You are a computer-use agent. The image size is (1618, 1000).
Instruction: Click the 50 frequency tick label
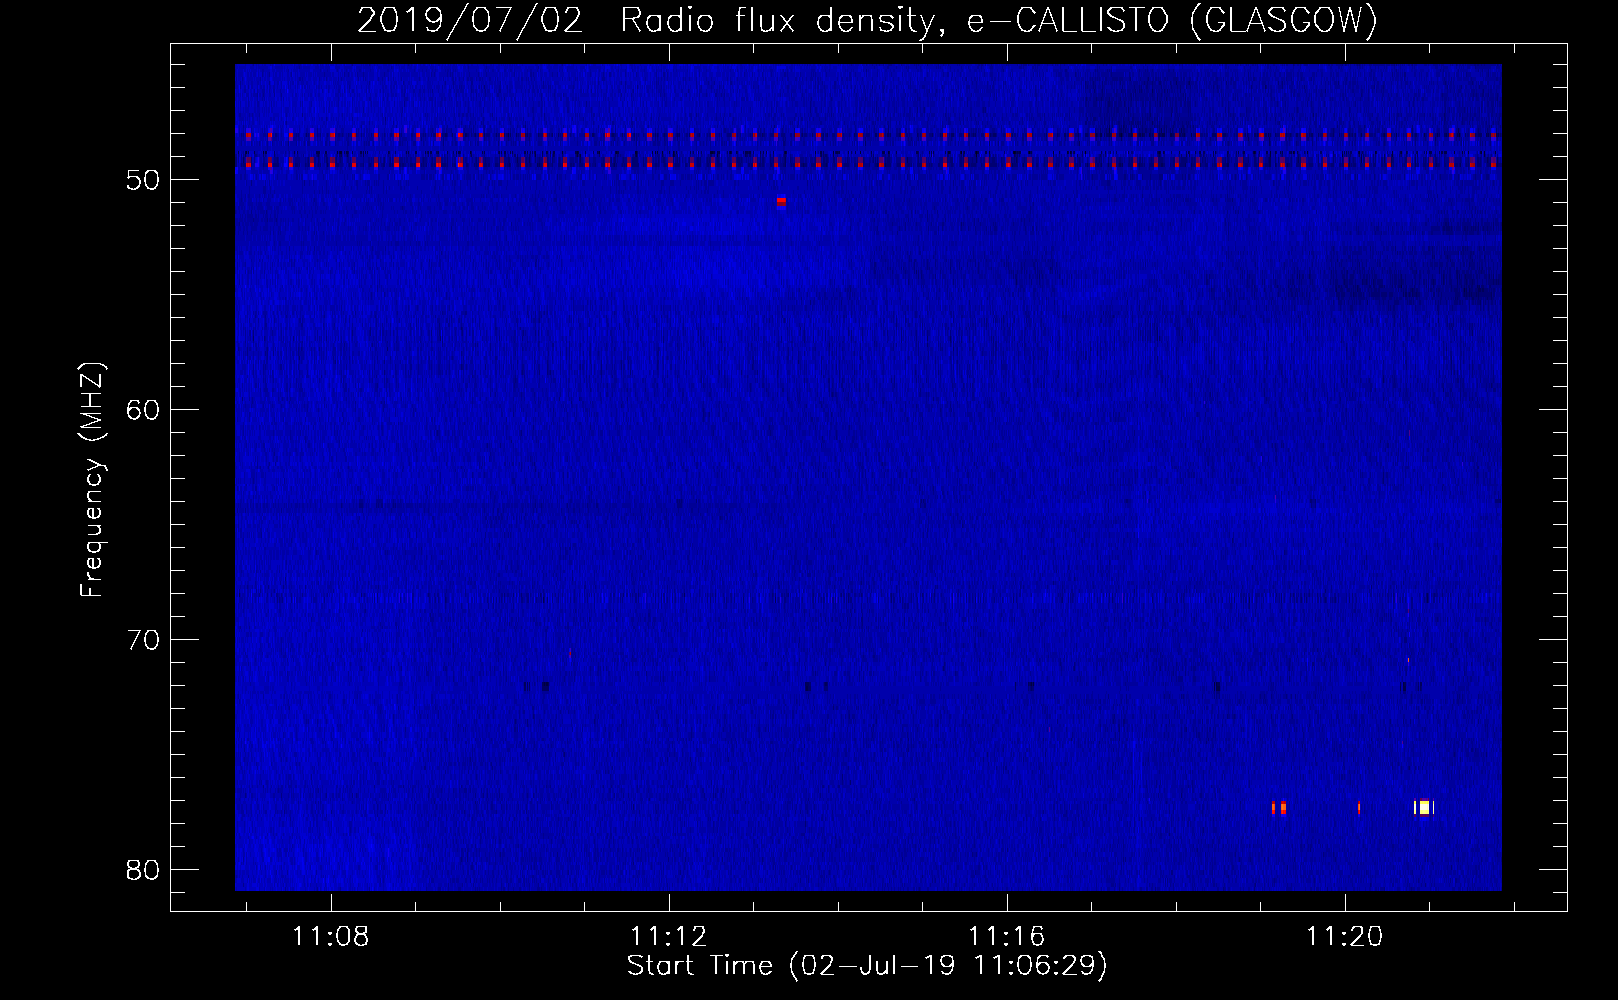(x=143, y=180)
